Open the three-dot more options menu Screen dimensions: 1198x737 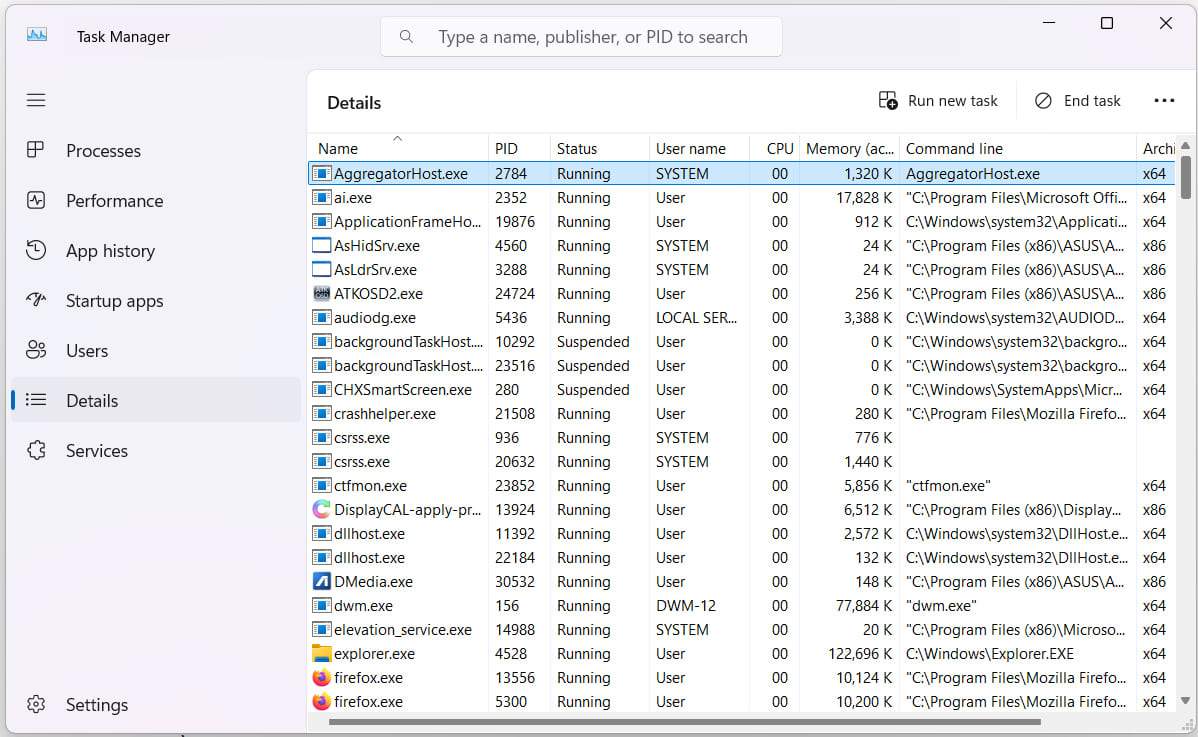tap(1164, 101)
